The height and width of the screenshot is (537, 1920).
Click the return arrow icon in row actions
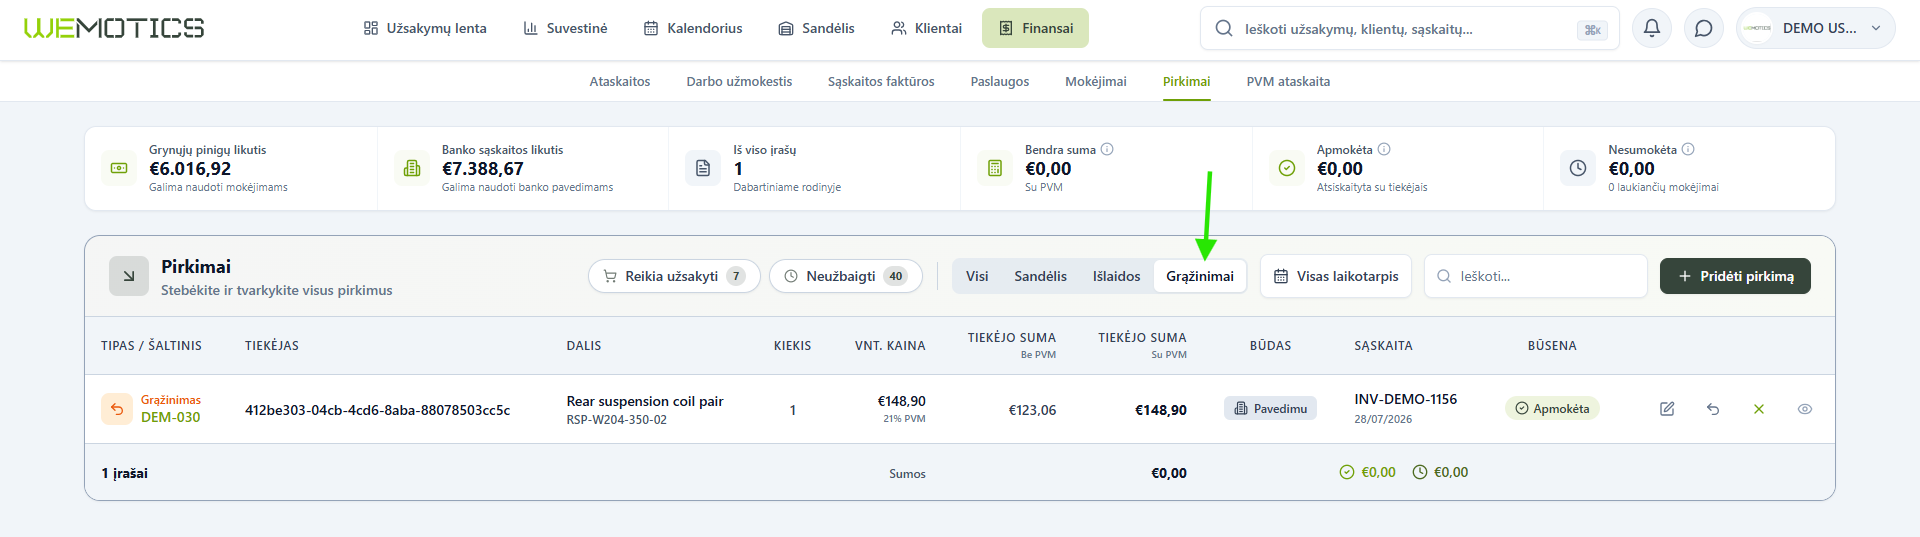(x=1713, y=409)
